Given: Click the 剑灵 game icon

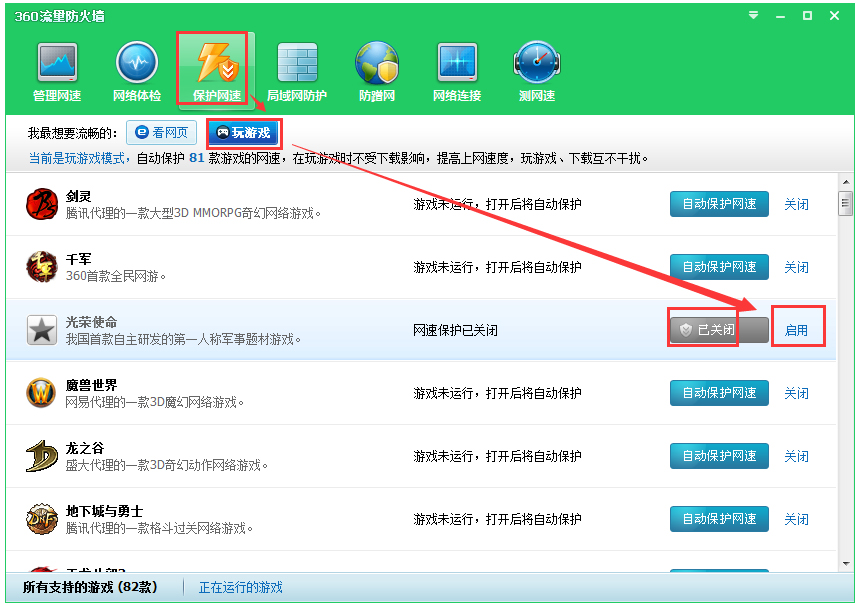Looking at the screenshot, I should pos(42,204).
